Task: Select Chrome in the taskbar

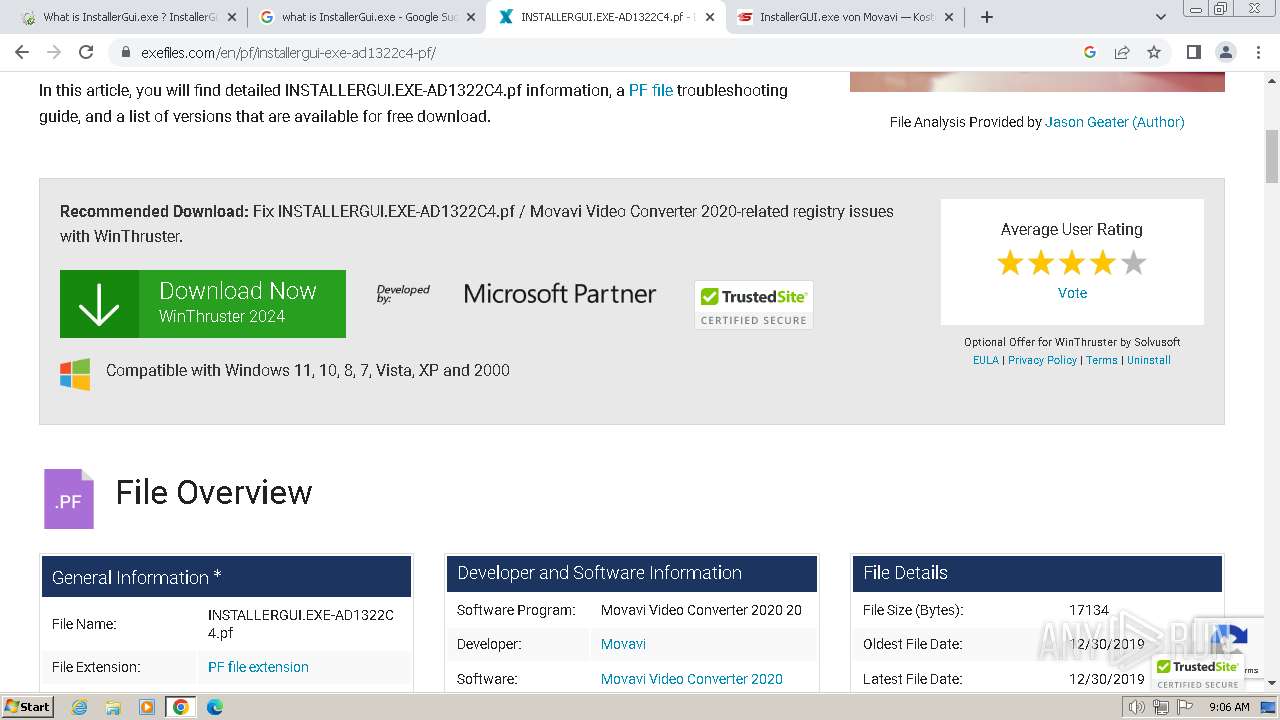Action: (180, 707)
